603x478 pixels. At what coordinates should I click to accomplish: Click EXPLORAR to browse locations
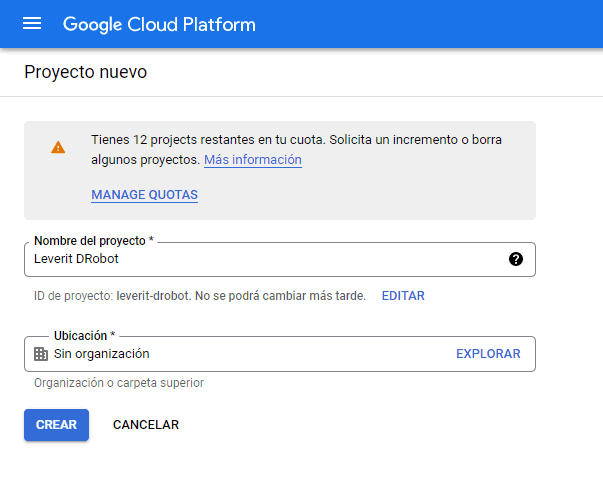click(488, 354)
